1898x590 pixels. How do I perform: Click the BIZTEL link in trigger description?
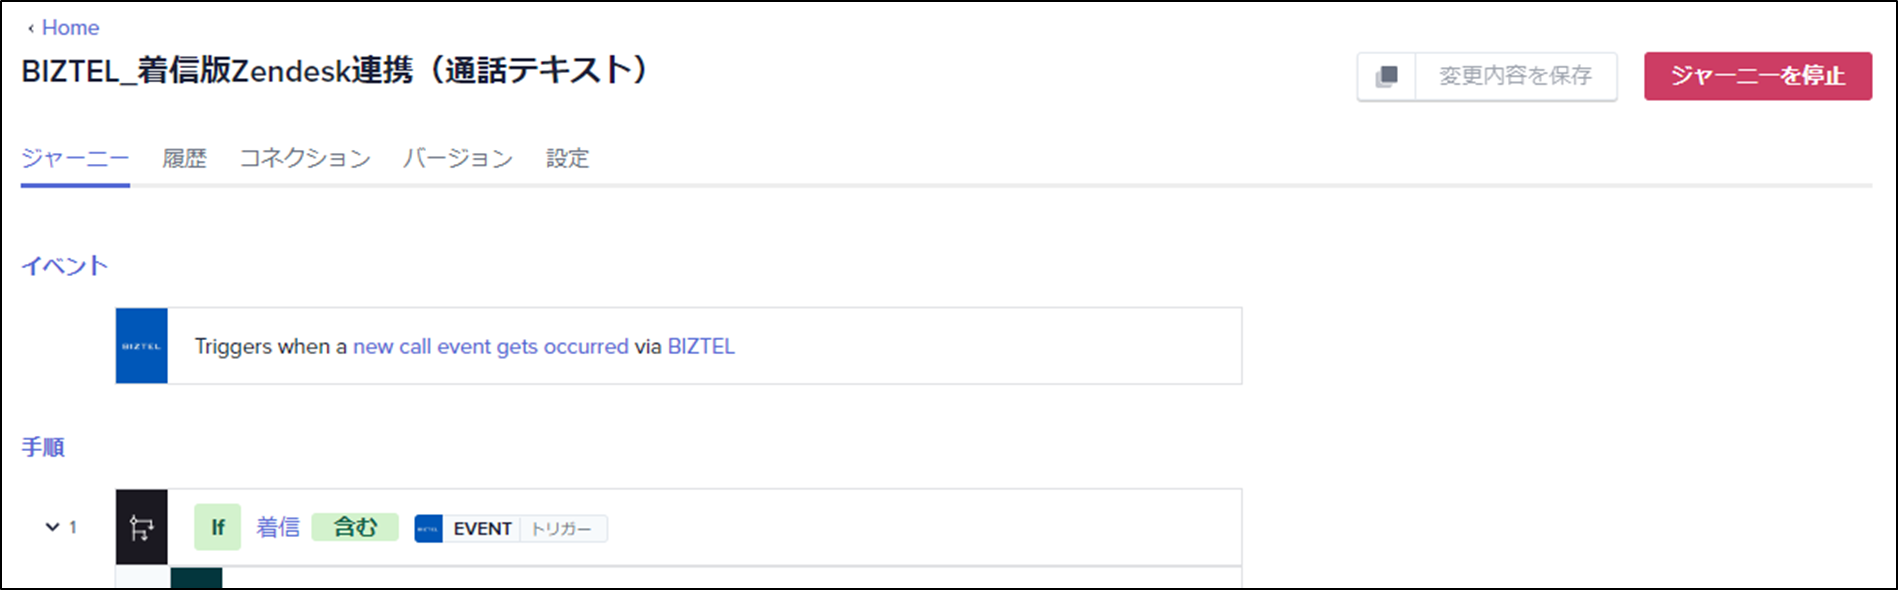(701, 346)
